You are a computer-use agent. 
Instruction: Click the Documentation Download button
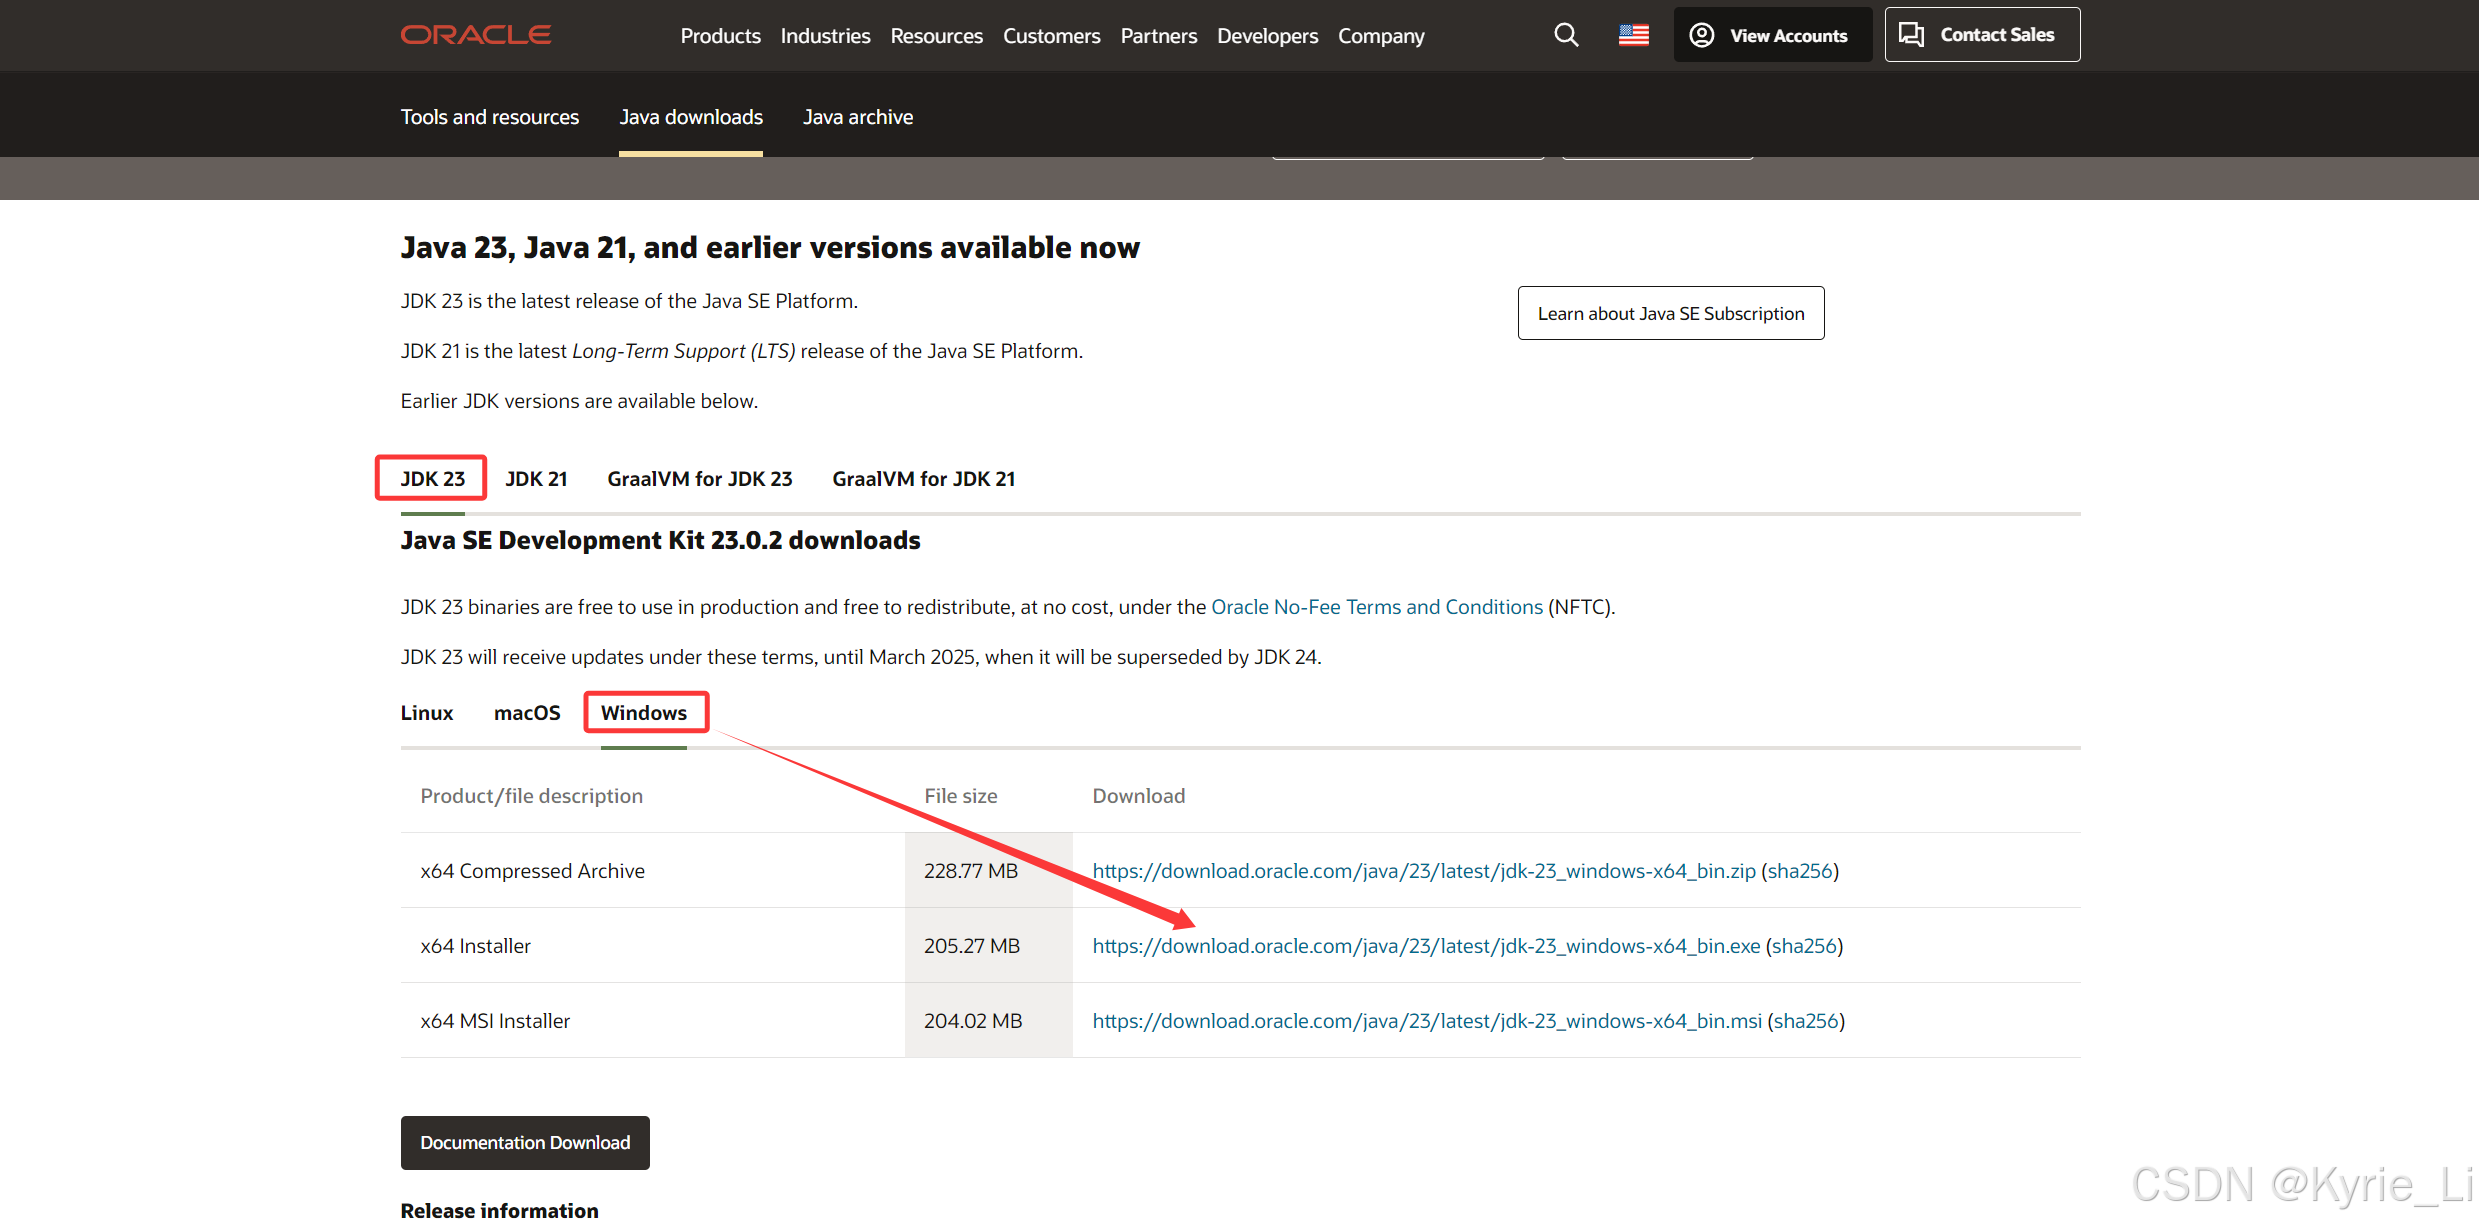coord(525,1142)
